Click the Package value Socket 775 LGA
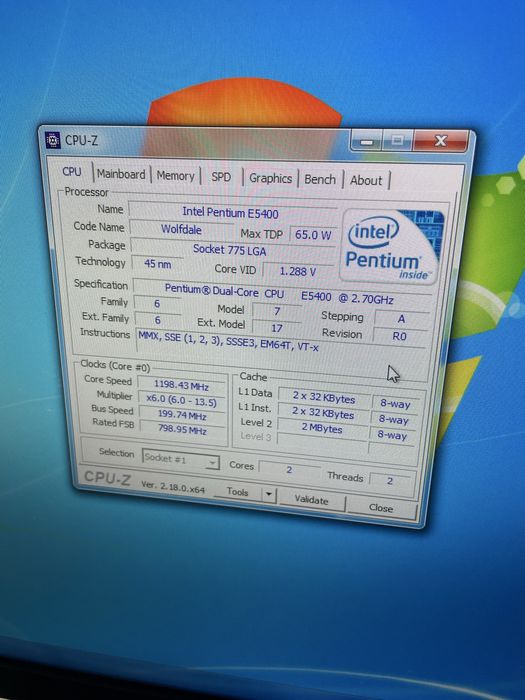The height and width of the screenshot is (700, 525). [232, 250]
